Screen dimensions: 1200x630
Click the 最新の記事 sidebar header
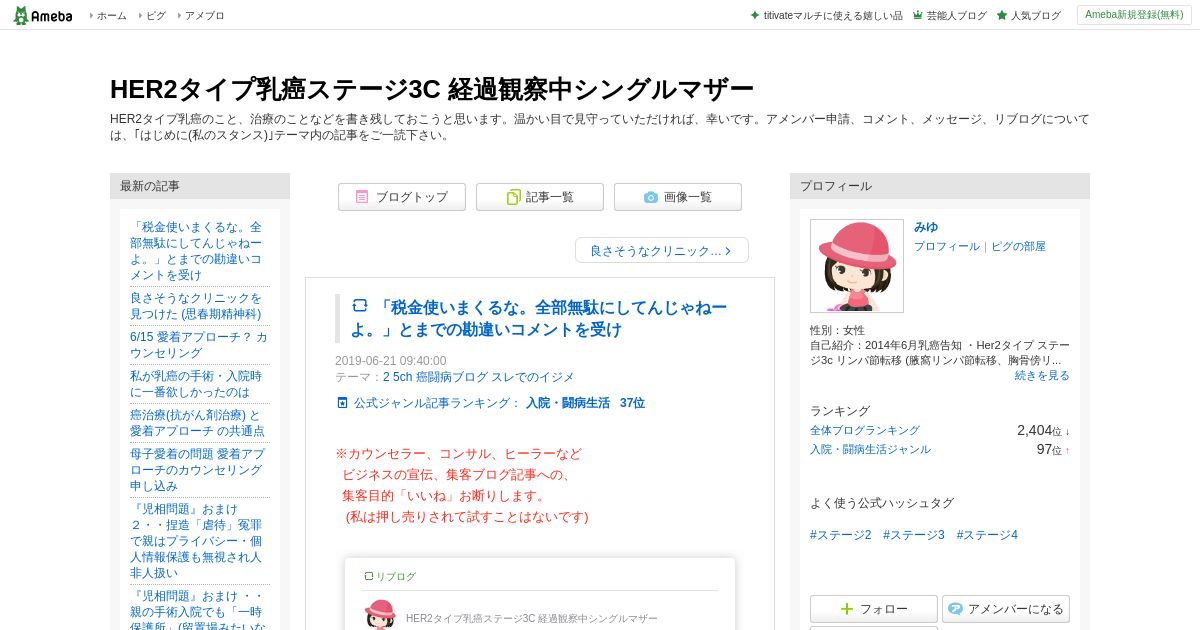[x=200, y=186]
